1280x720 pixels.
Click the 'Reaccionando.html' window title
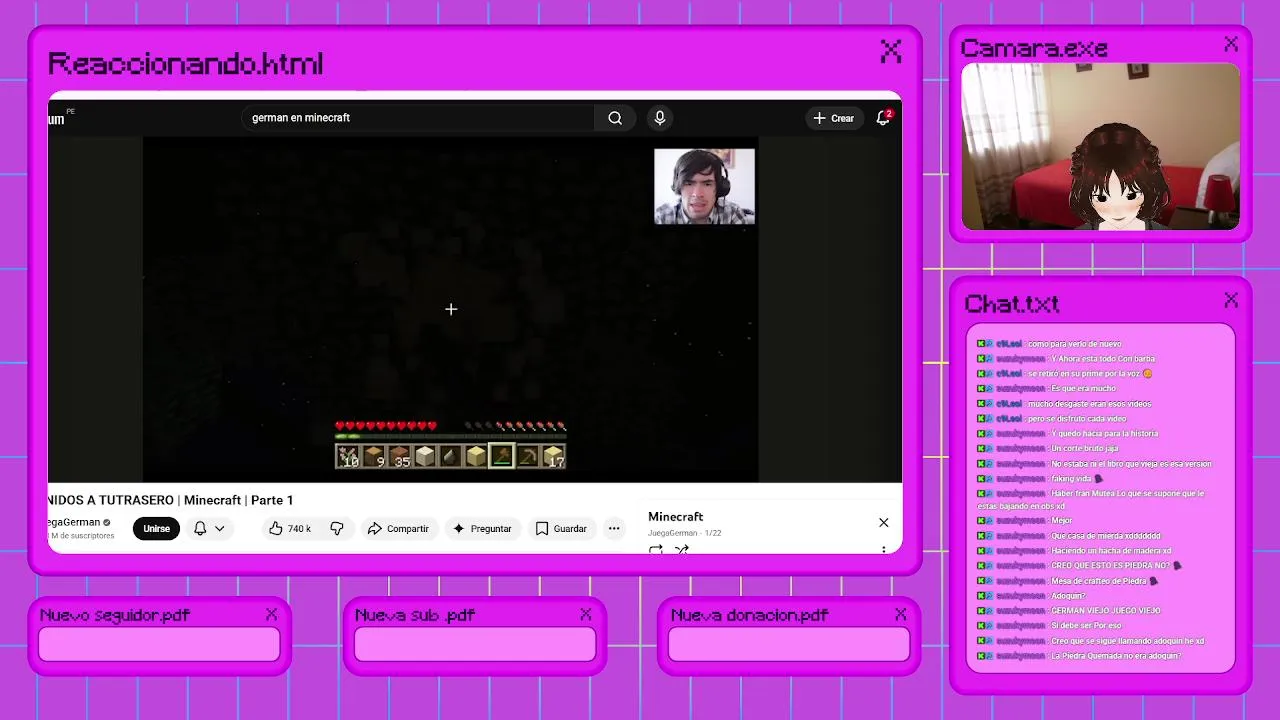(185, 64)
